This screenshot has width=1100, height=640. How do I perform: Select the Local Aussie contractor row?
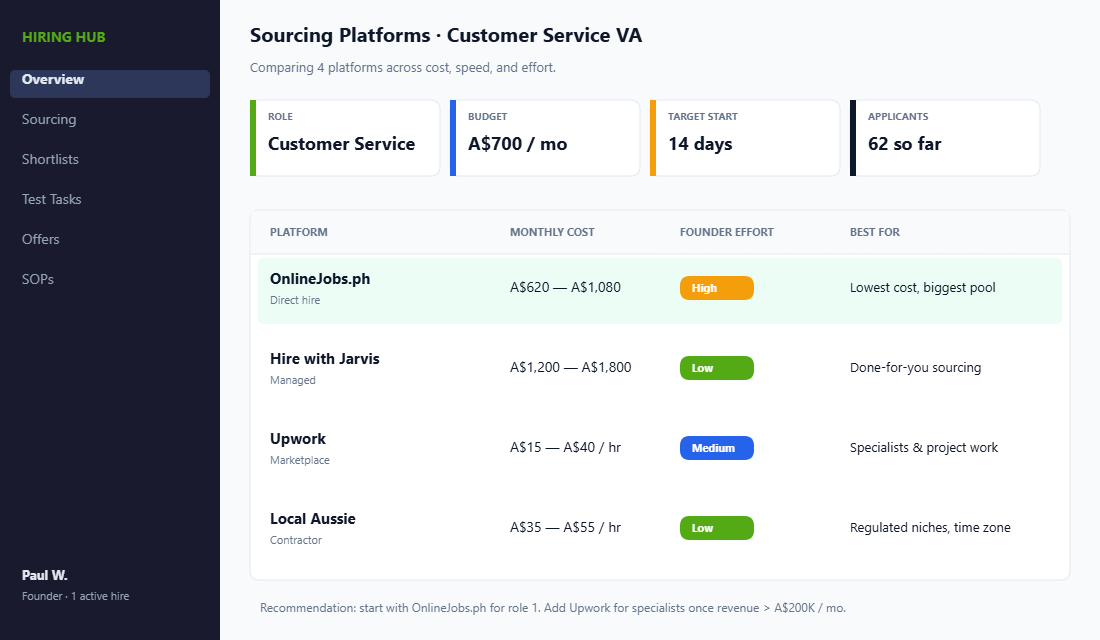312,518
